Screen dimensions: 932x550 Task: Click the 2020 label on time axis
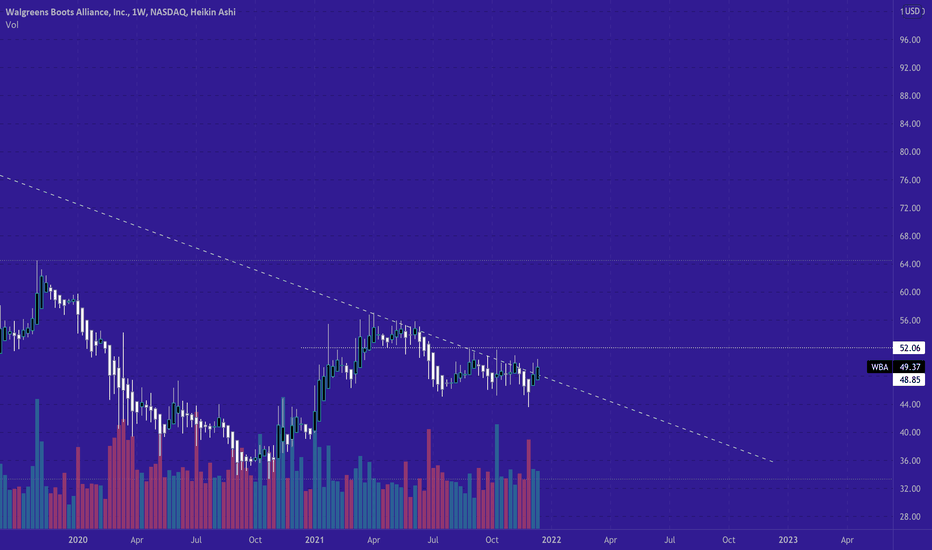(x=78, y=540)
